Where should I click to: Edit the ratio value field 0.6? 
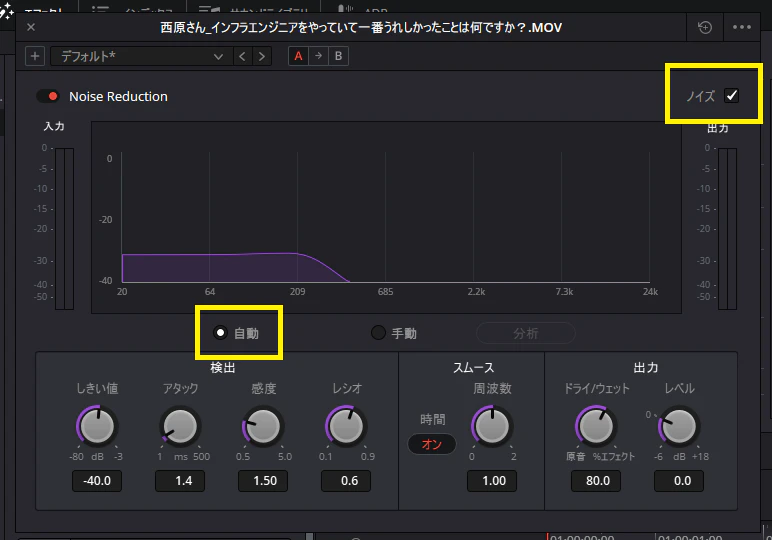[x=347, y=481]
